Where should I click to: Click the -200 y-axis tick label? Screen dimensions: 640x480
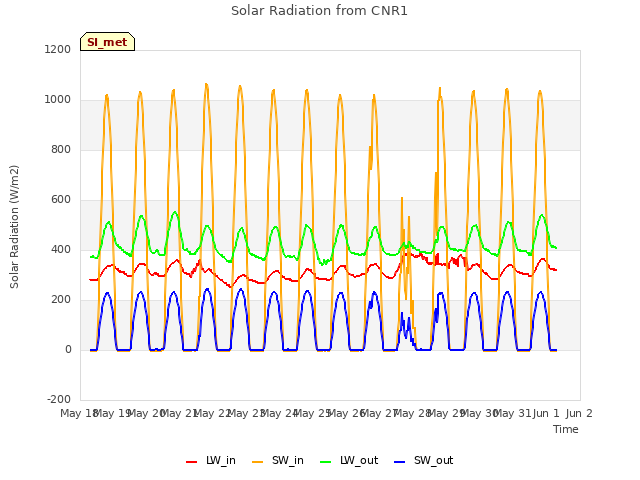click(x=59, y=399)
